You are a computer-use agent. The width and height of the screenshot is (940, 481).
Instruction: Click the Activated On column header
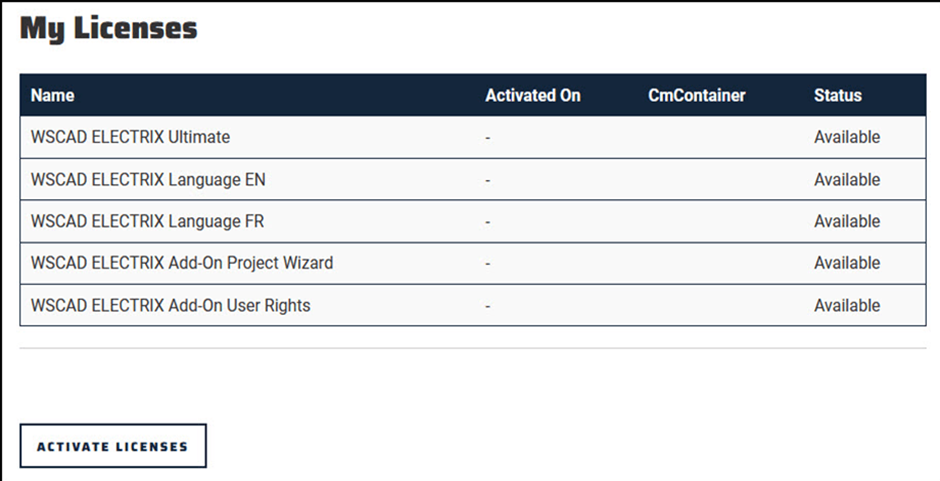[x=533, y=95]
